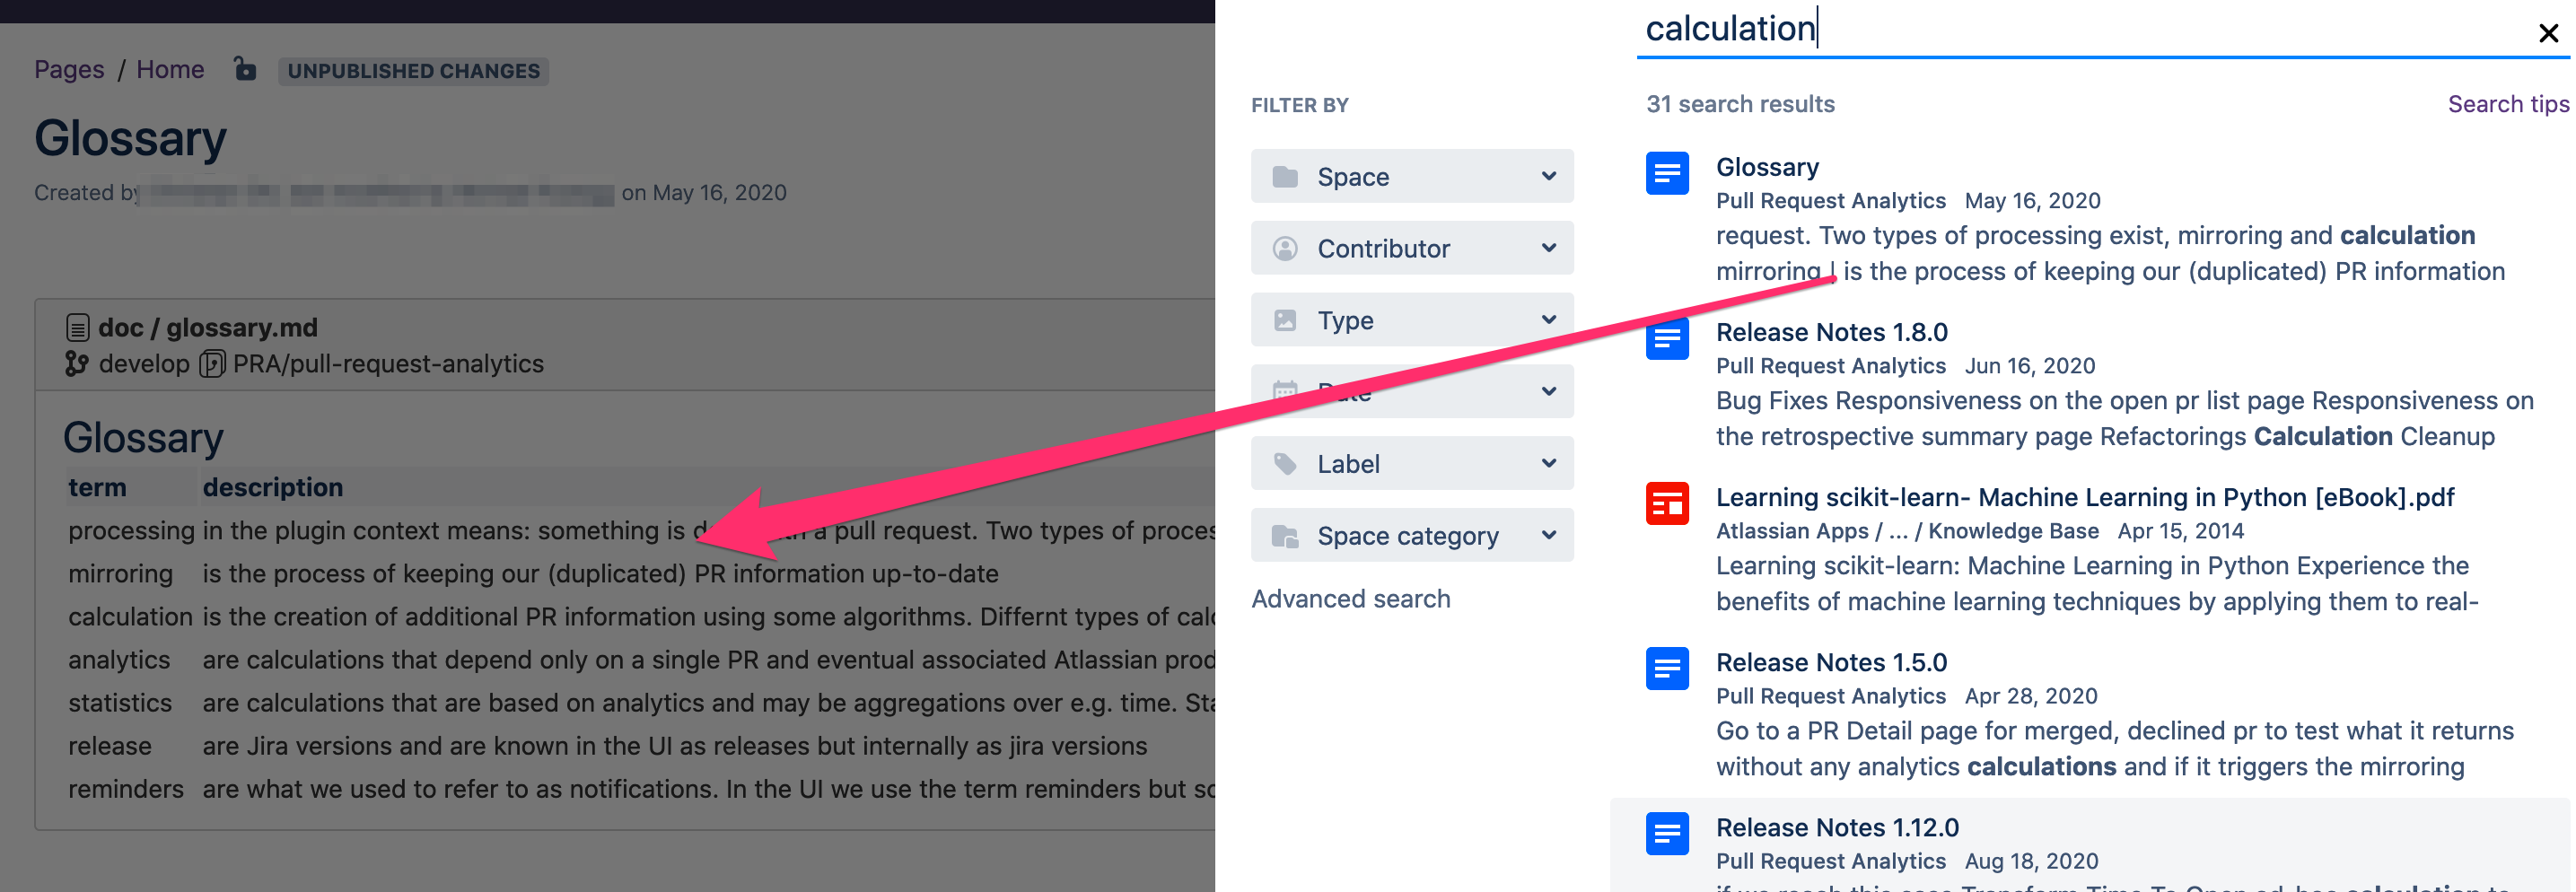The height and width of the screenshot is (892, 2576).
Task: Expand the Space filter dropdown
Action: point(1411,177)
